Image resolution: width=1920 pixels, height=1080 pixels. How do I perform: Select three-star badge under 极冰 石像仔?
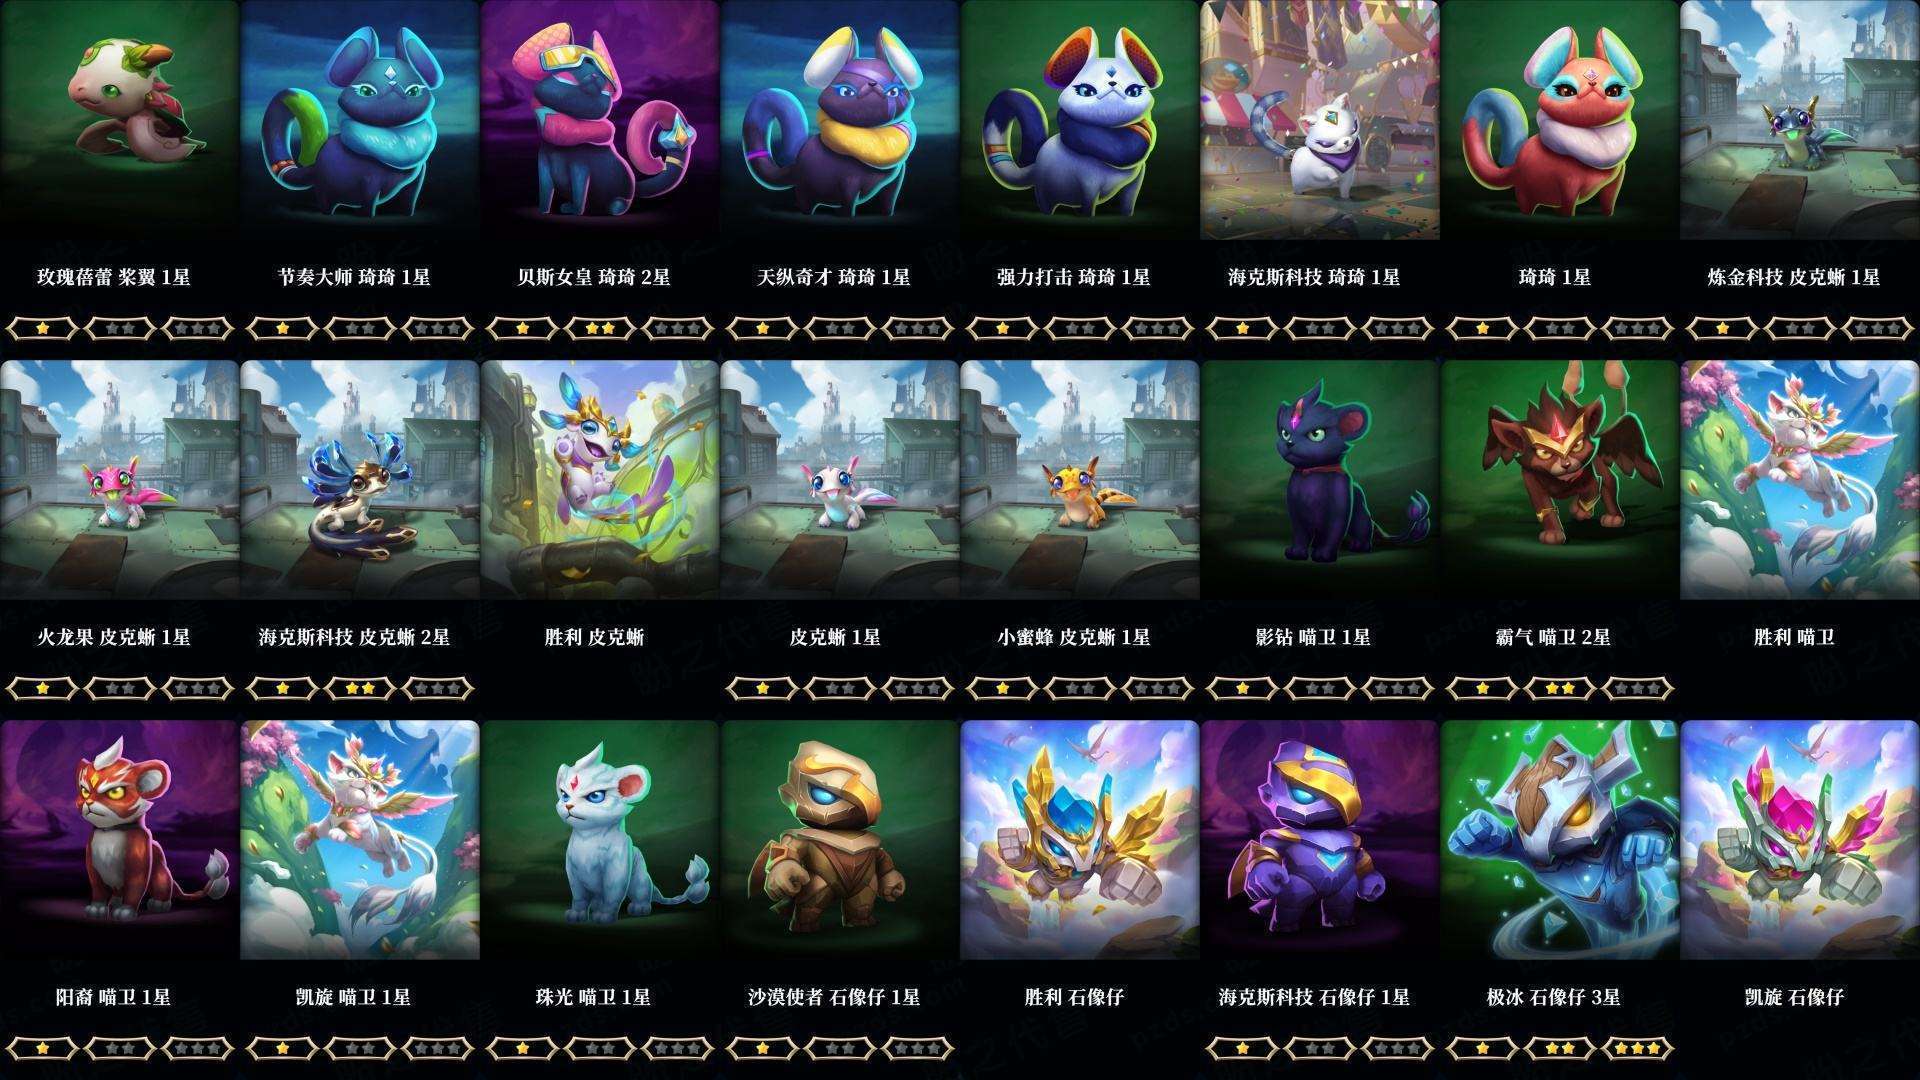click(x=1638, y=1048)
